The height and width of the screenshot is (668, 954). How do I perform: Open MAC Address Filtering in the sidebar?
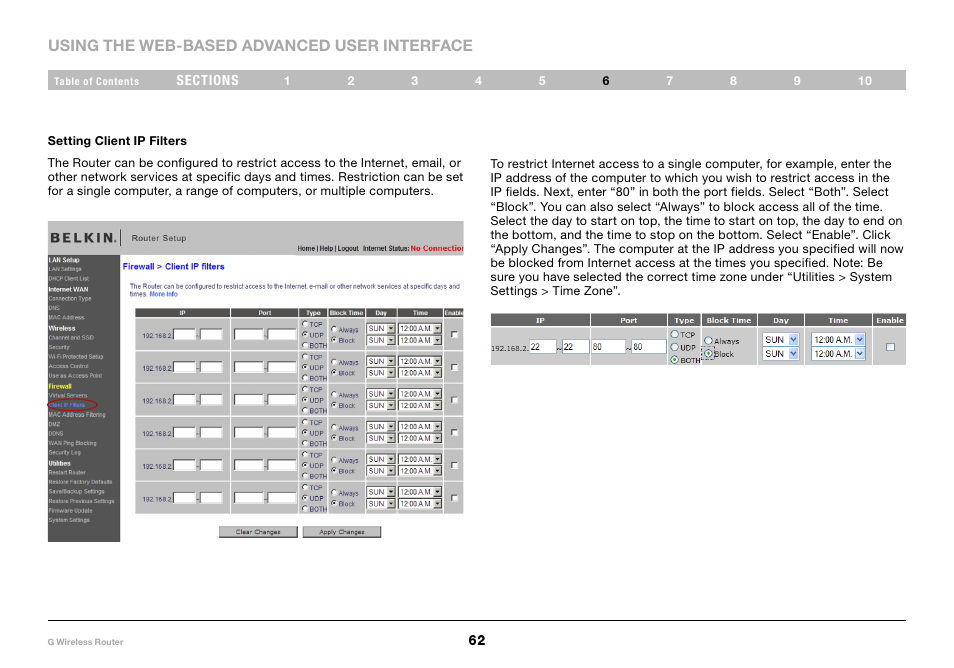pos(77,415)
